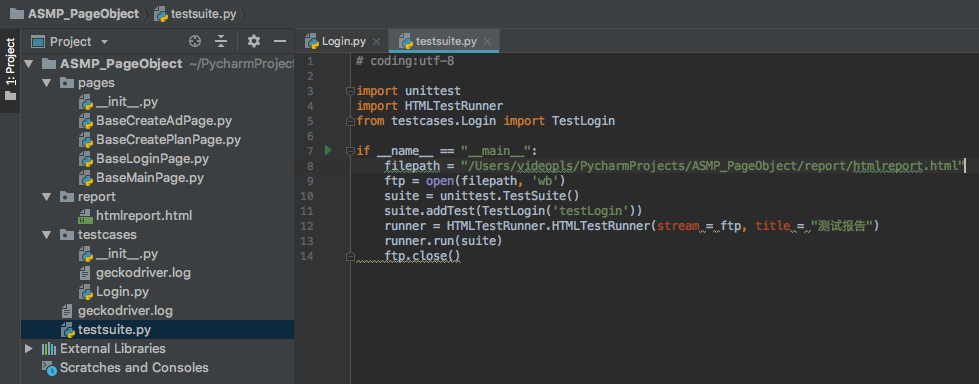This screenshot has width=979, height=384.
Task: Click the pages folder name
Action: click(x=96, y=83)
